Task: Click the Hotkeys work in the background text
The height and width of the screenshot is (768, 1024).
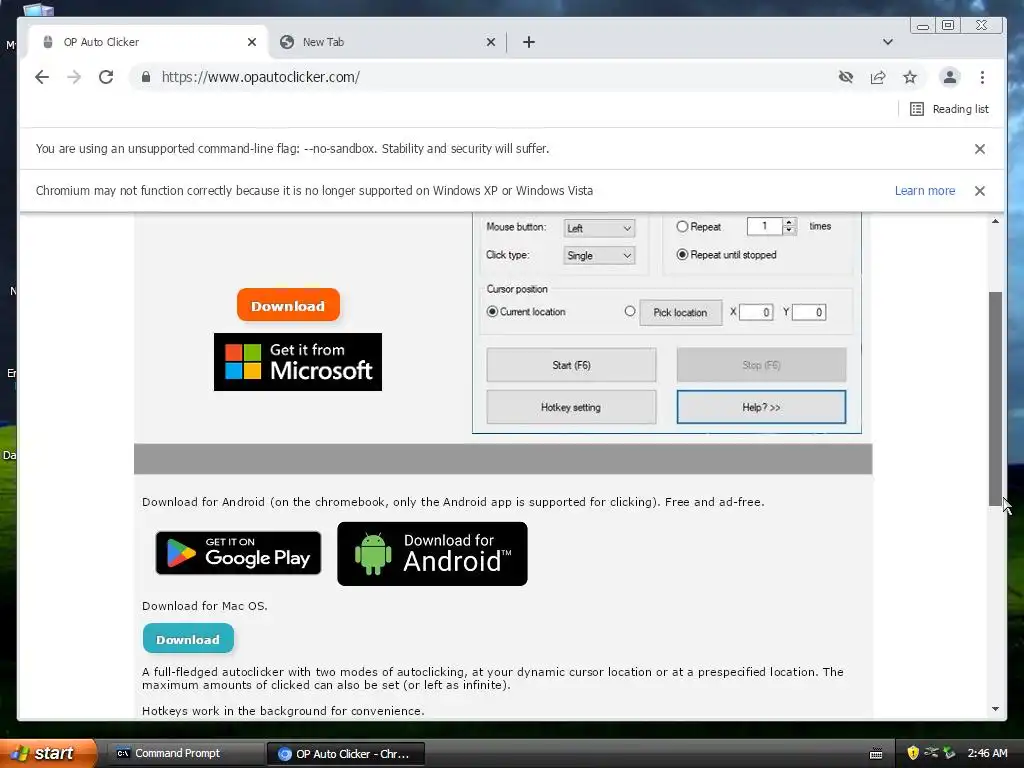Action: tap(283, 711)
